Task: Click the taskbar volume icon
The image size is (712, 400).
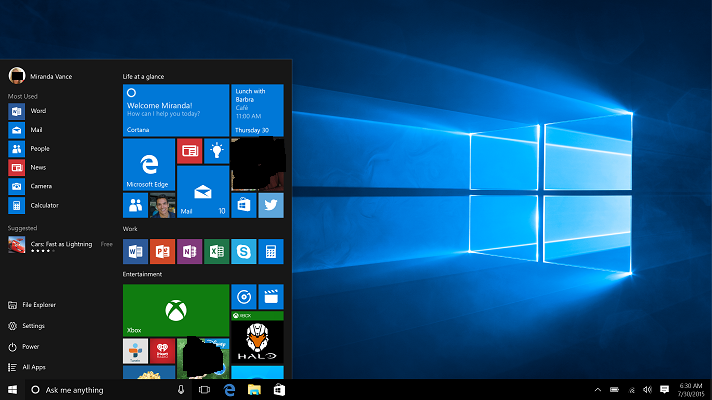Action: tap(647, 389)
